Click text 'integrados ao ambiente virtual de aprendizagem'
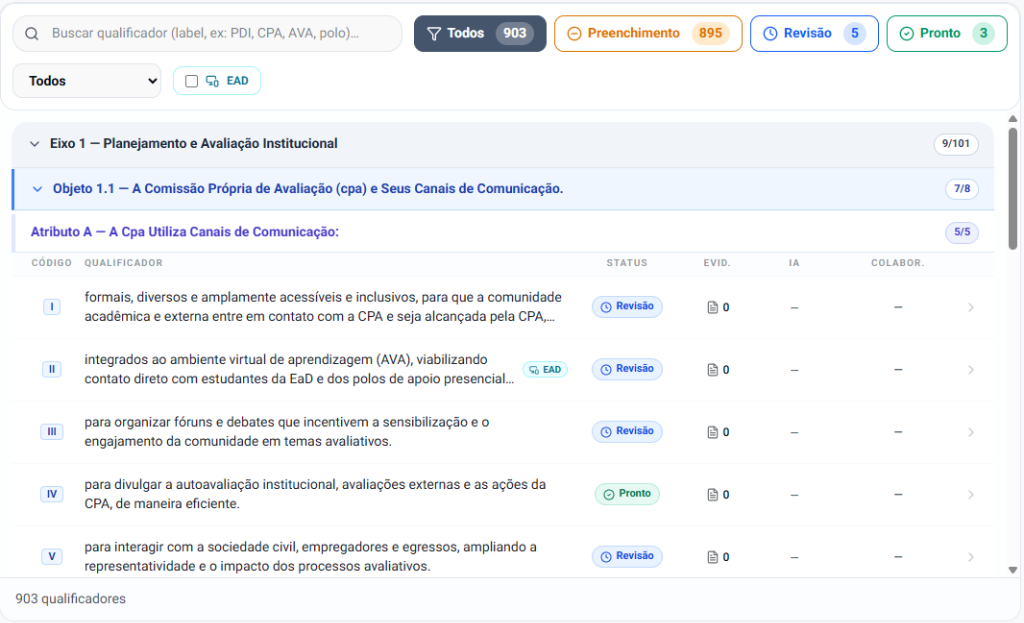1024x623 pixels. click(x=229, y=360)
